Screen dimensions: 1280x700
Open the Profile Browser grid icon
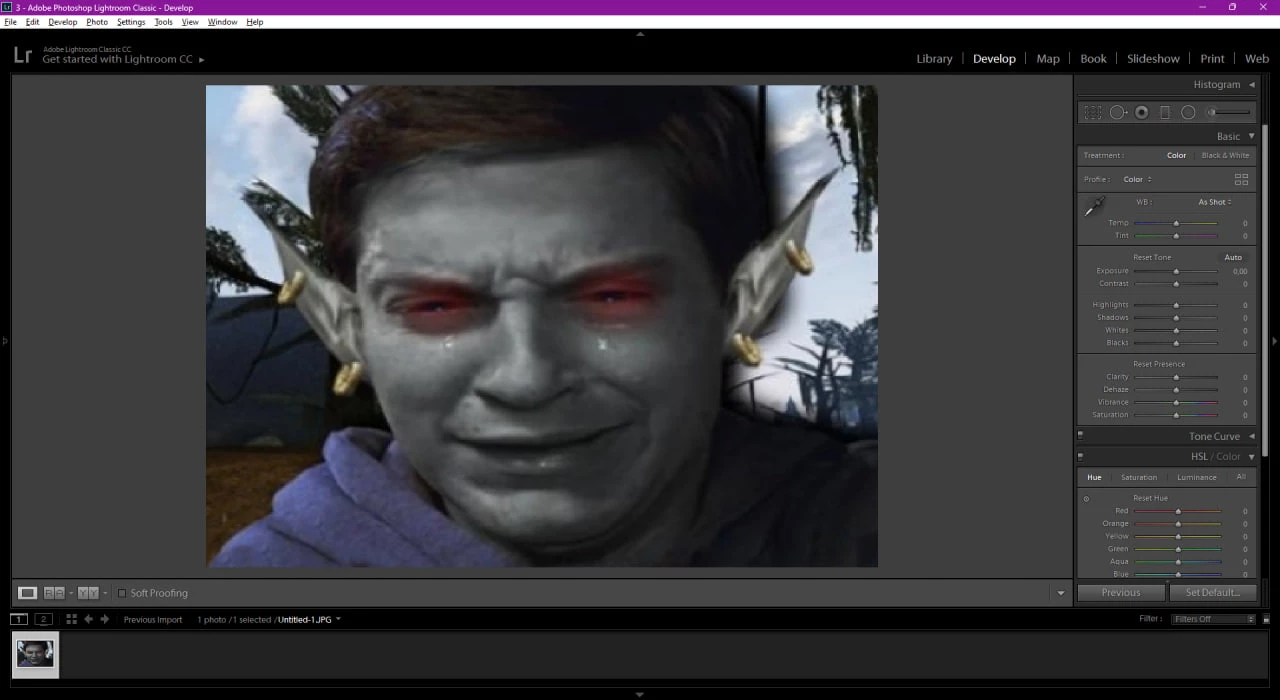click(1241, 179)
